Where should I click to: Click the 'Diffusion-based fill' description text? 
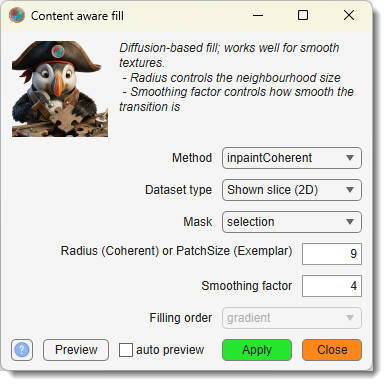[236, 77]
